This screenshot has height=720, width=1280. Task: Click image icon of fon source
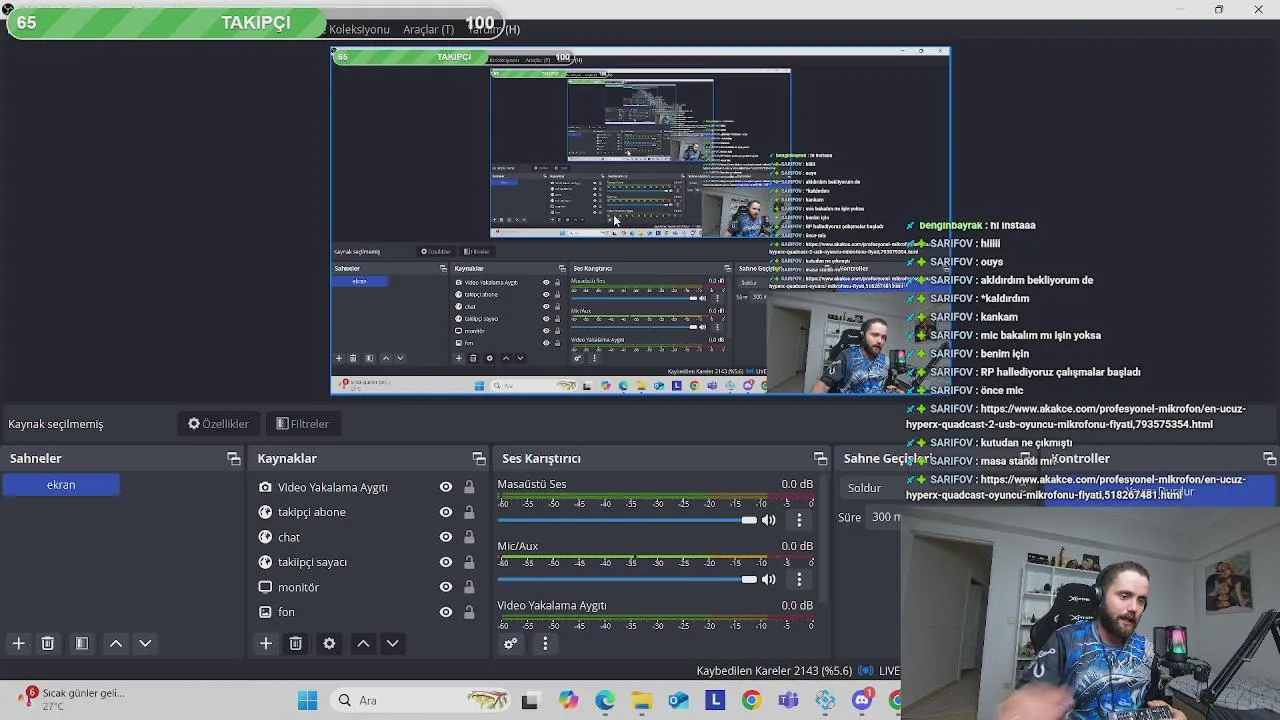(265, 612)
